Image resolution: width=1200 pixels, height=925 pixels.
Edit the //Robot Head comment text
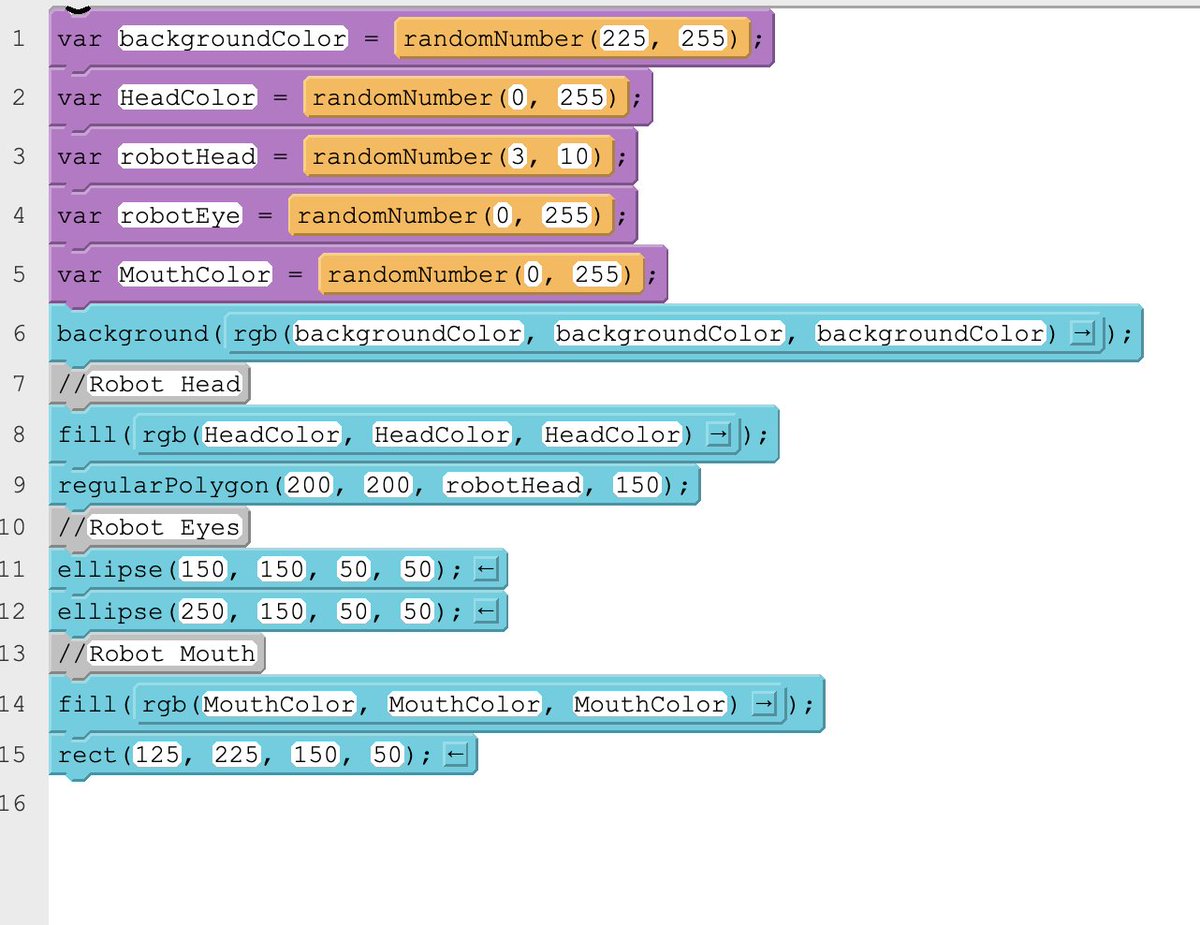click(x=164, y=384)
